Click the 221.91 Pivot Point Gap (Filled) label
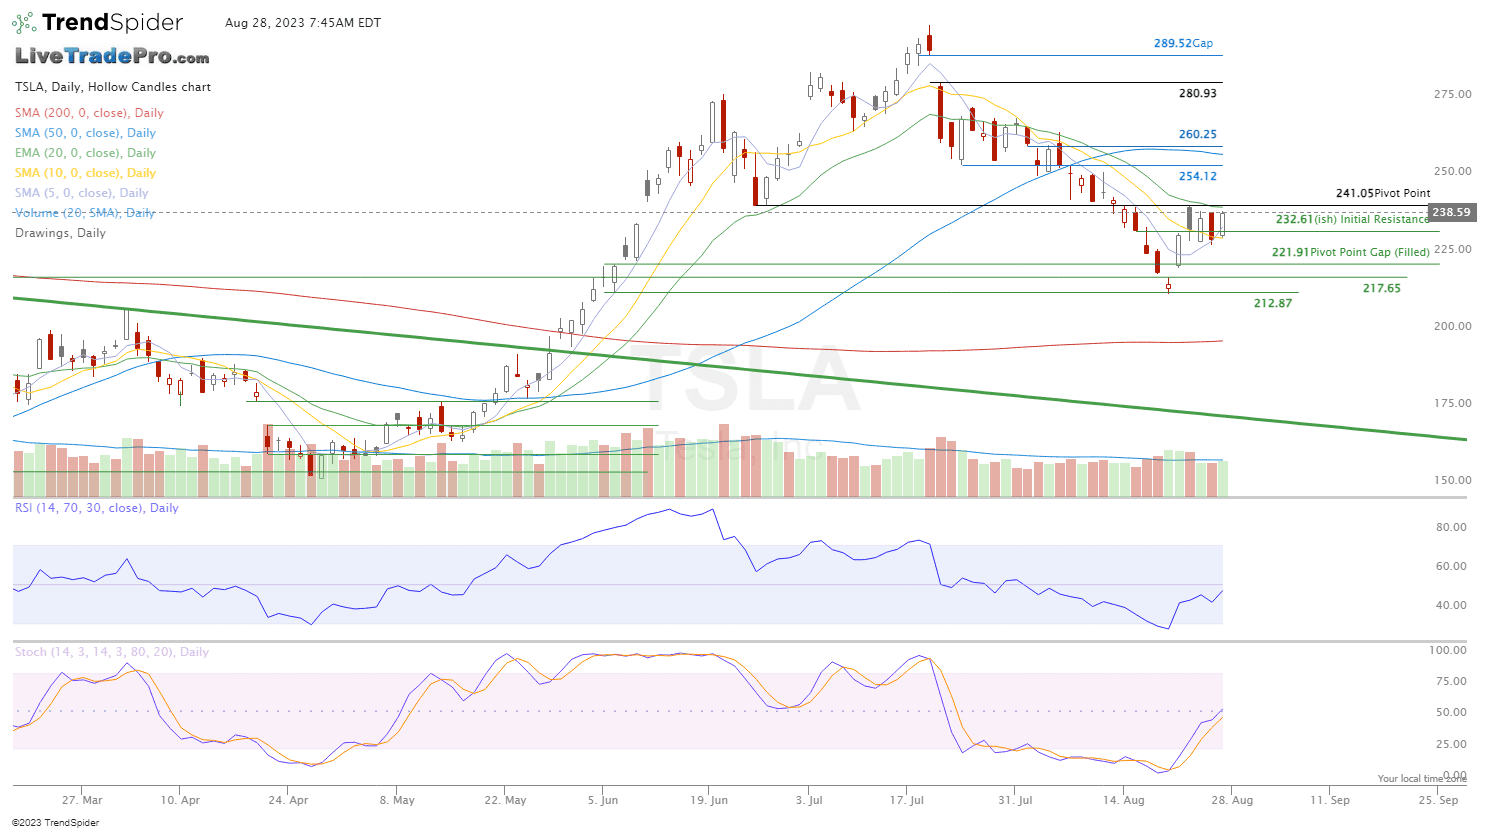 click(1350, 252)
